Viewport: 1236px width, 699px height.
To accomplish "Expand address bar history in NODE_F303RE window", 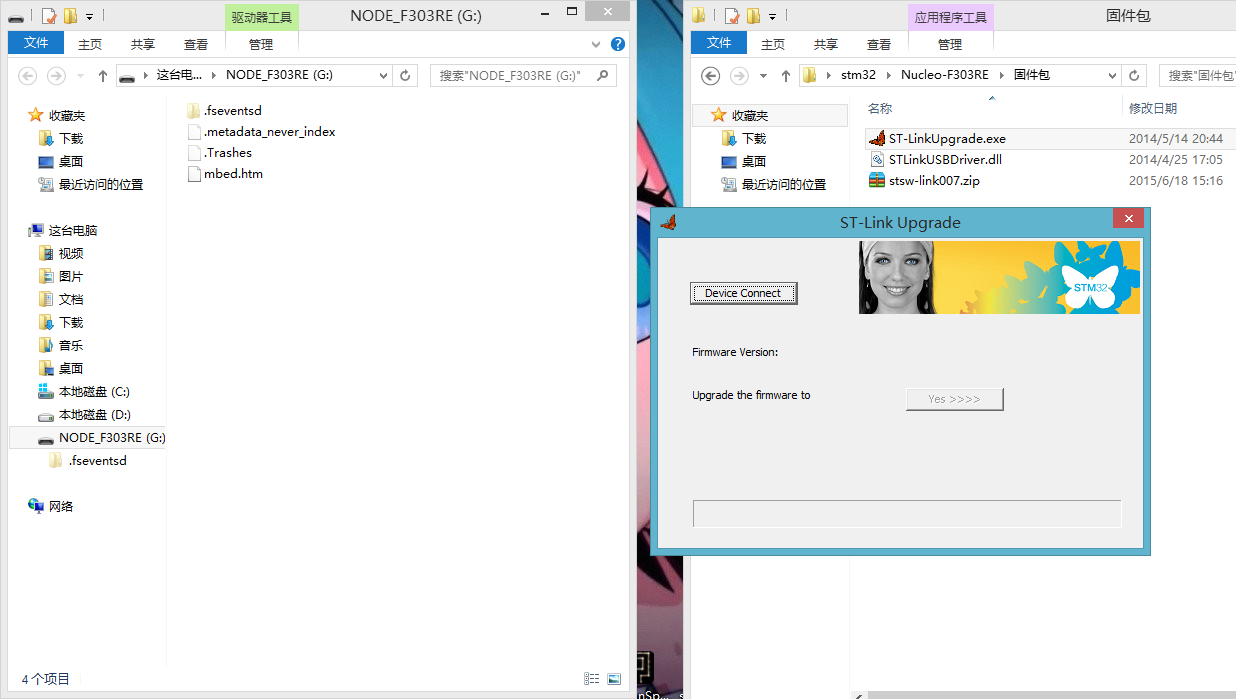I will pyautogui.click(x=383, y=75).
